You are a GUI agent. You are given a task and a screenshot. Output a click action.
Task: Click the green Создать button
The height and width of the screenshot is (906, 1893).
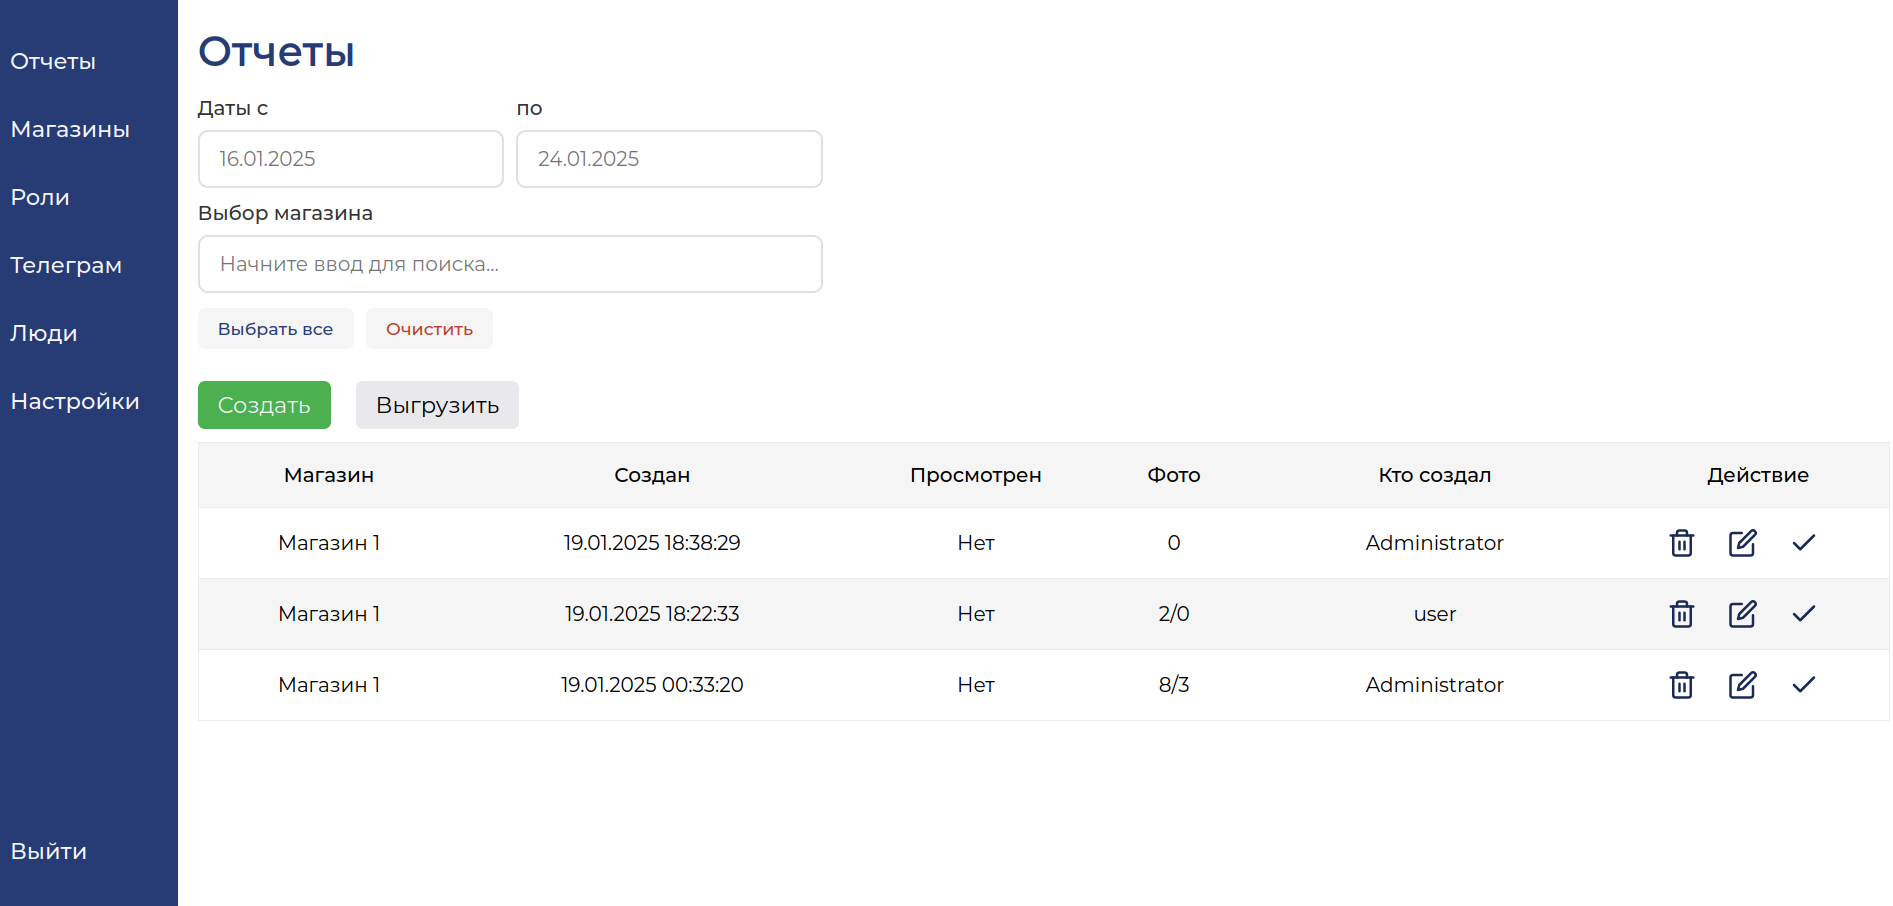click(x=264, y=405)
